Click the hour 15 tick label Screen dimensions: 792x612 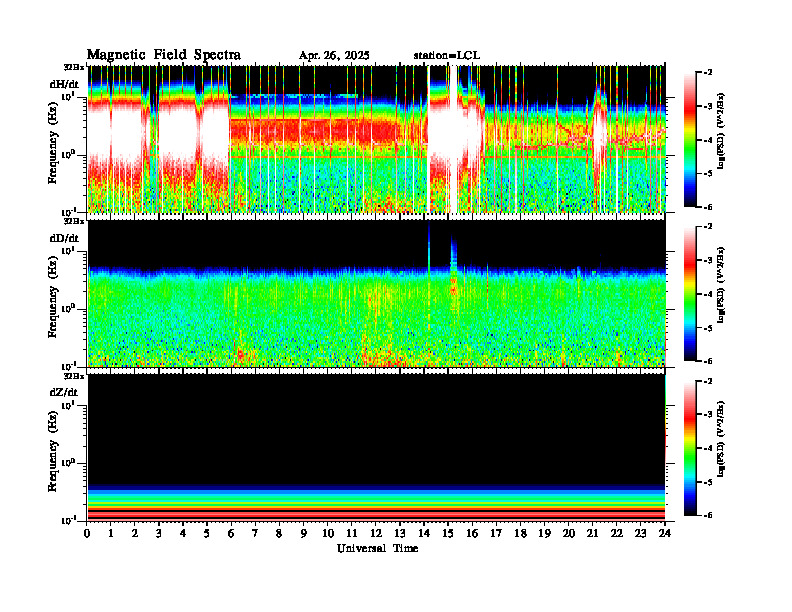[448, 534]
